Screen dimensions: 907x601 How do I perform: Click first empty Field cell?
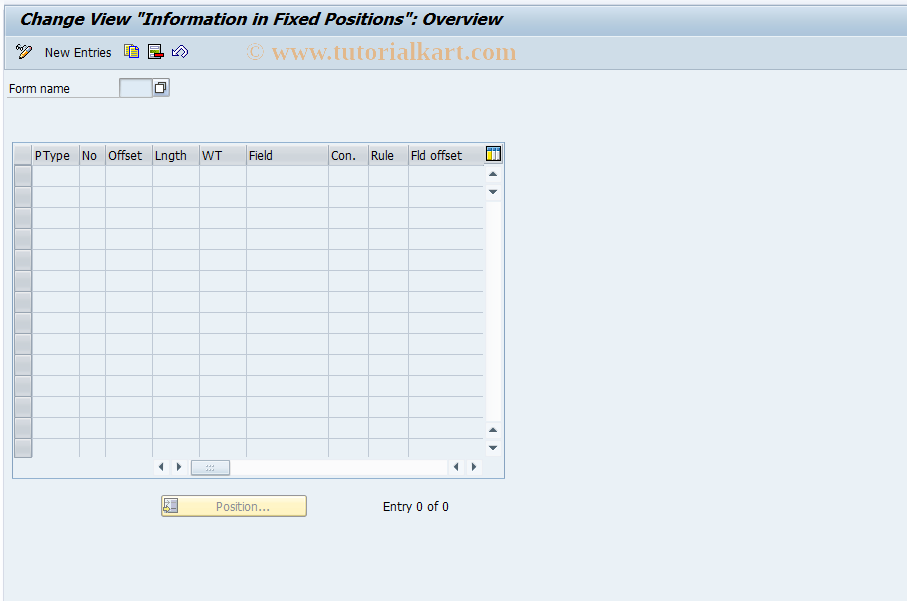point(287,176)
